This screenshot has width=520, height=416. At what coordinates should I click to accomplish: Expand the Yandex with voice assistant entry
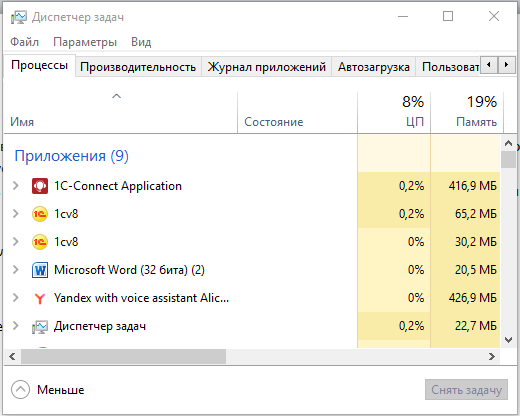point(15,298)
